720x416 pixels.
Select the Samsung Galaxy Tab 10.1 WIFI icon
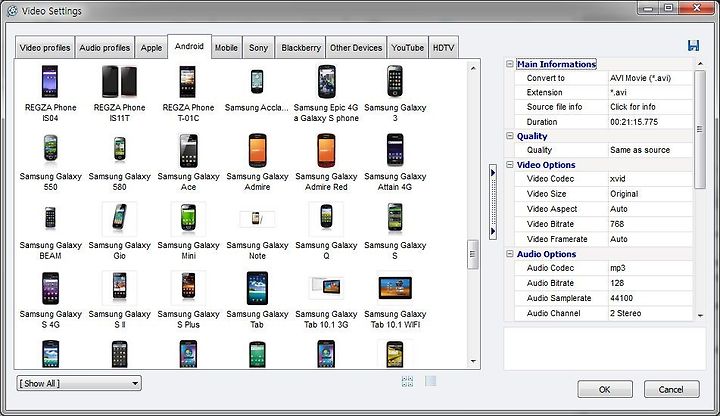click(395, 288)
